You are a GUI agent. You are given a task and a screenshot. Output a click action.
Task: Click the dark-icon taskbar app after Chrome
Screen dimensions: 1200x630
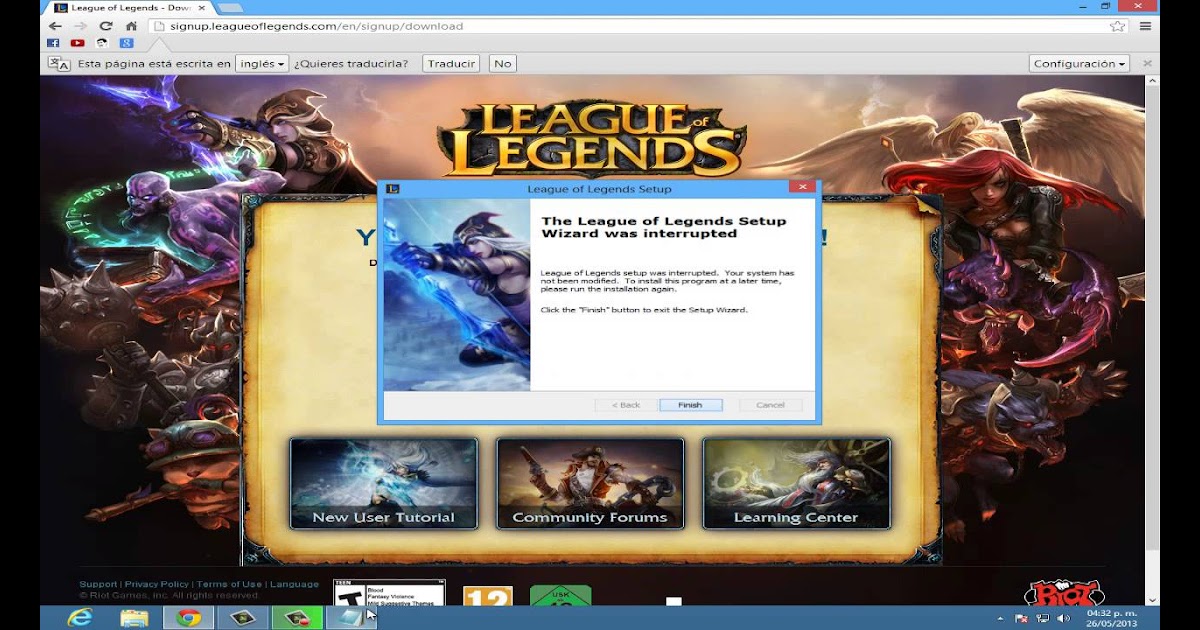(243, 617)
